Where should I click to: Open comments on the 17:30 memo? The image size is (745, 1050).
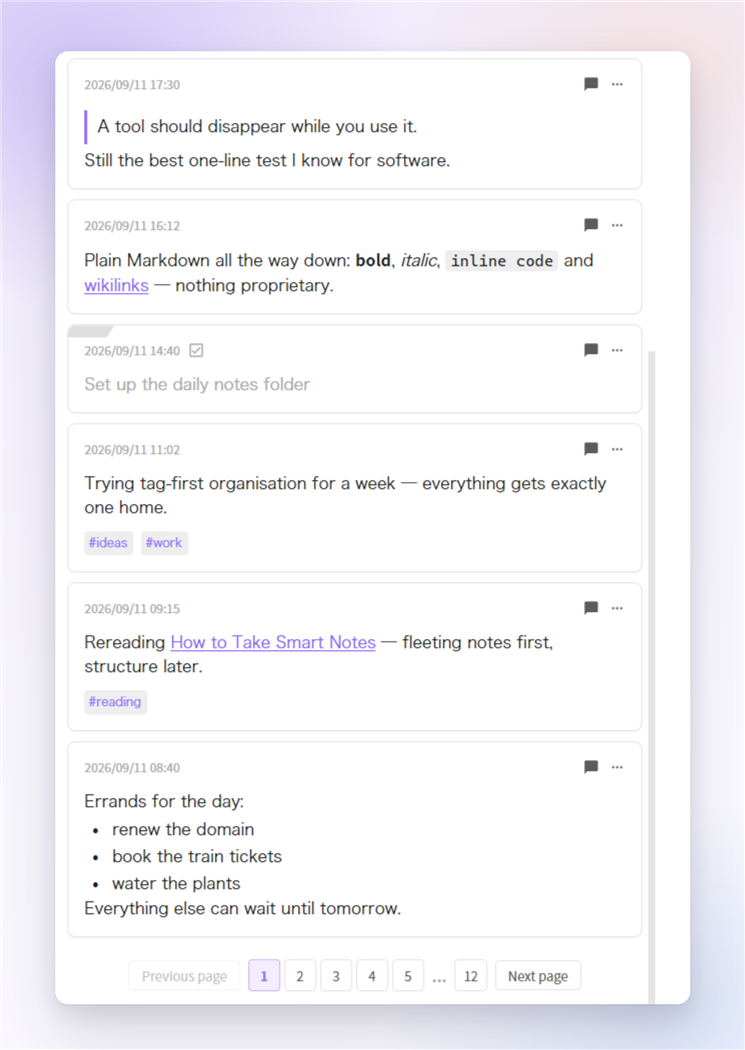click(x=591, y=84)
